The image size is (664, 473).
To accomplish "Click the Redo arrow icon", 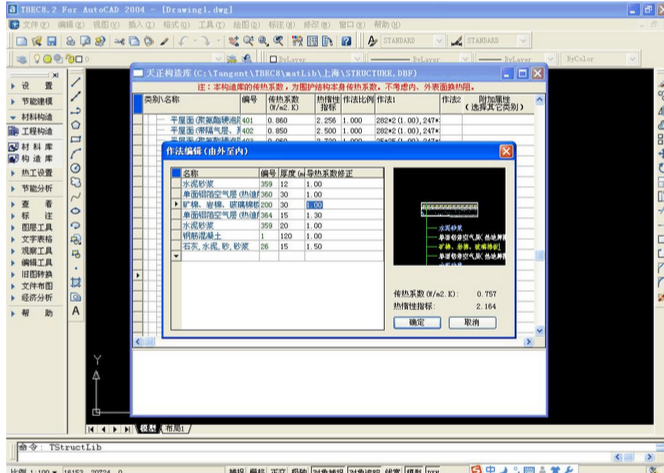I will (x=205, y=41).
